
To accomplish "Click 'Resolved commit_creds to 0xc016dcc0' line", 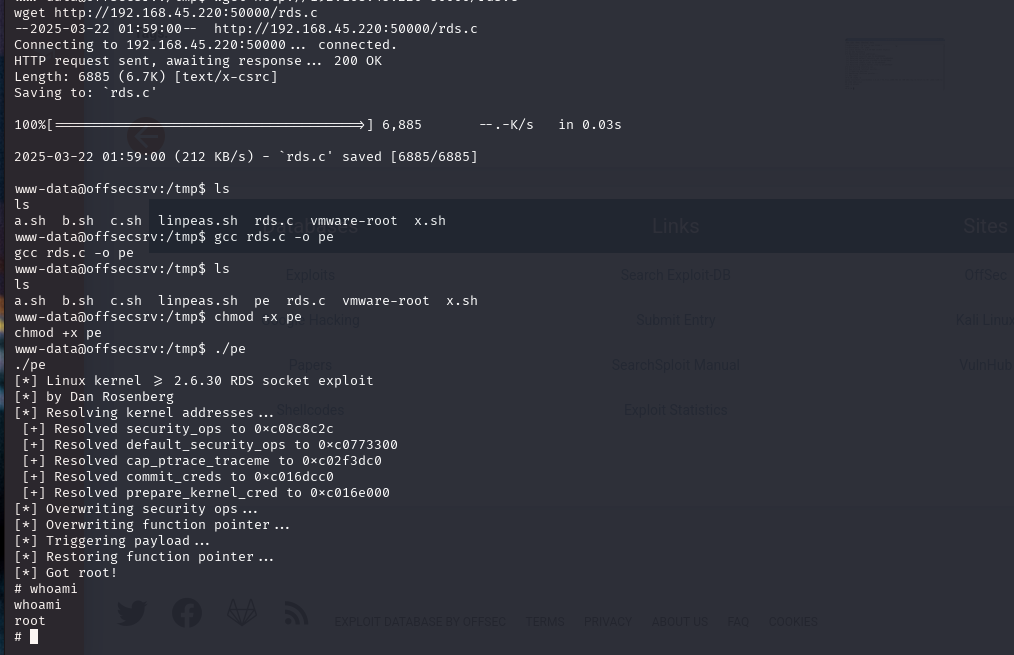I will (x=178, y=477).
